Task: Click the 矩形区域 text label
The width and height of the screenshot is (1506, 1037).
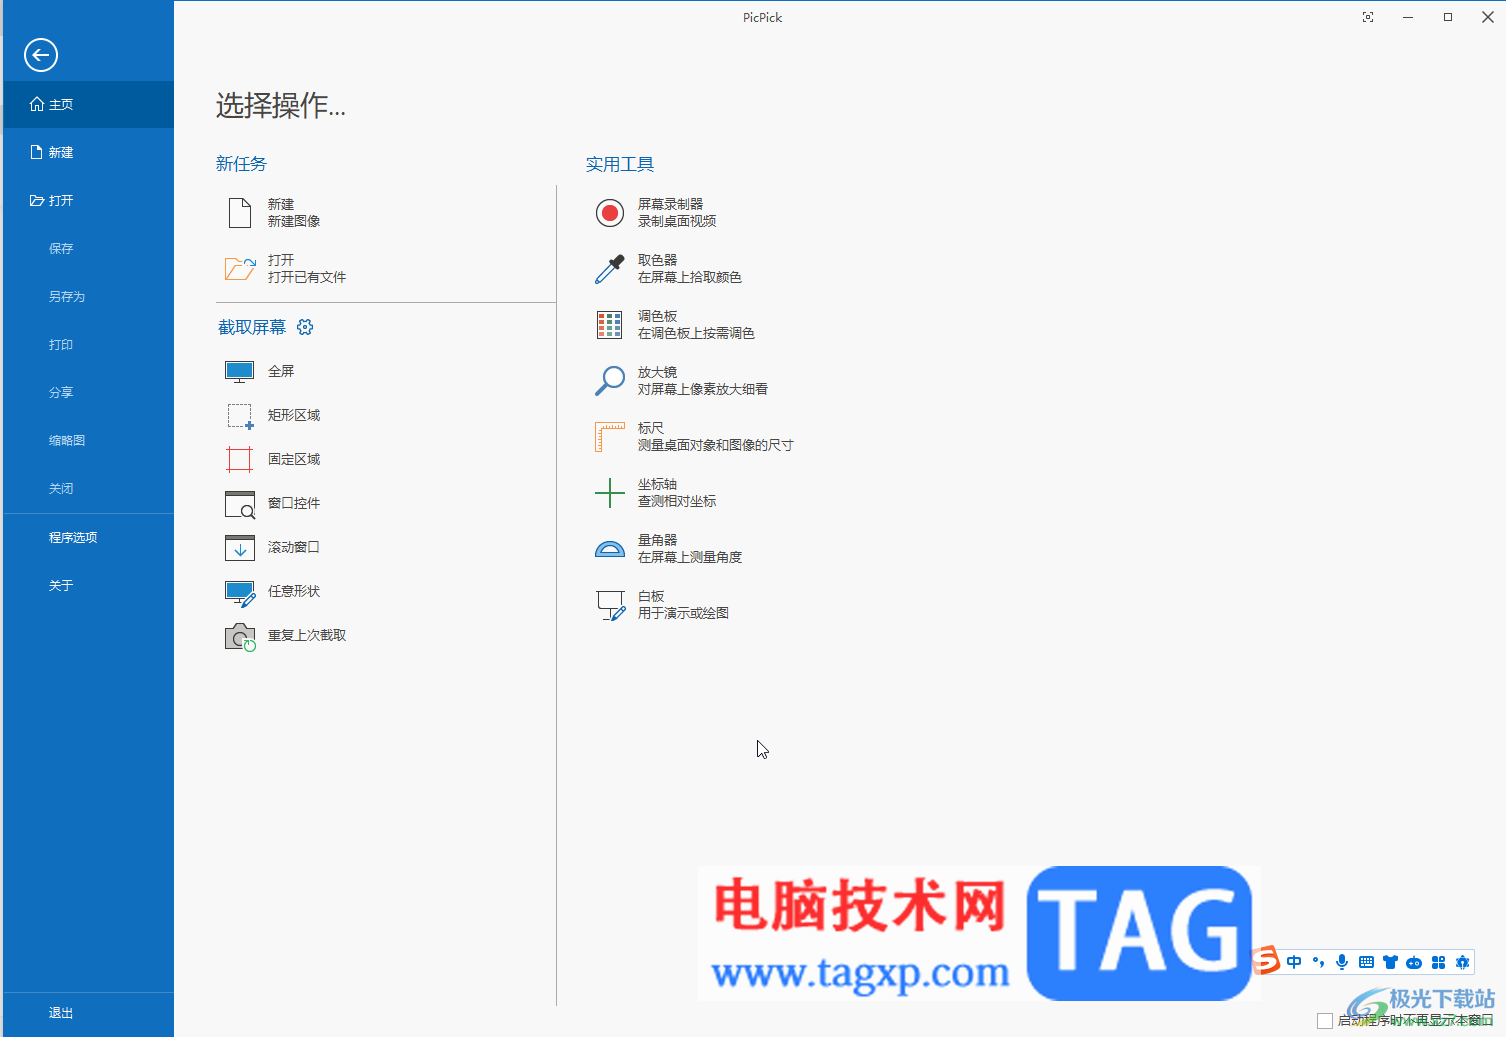Action: click(x=294, y=415)
